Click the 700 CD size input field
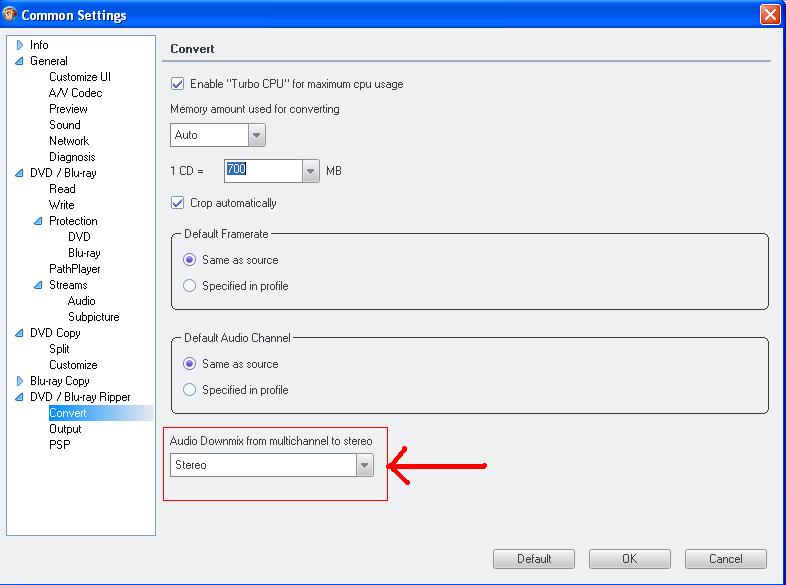The width and height of the screenshot is (786, 585). tap(263, 171)
